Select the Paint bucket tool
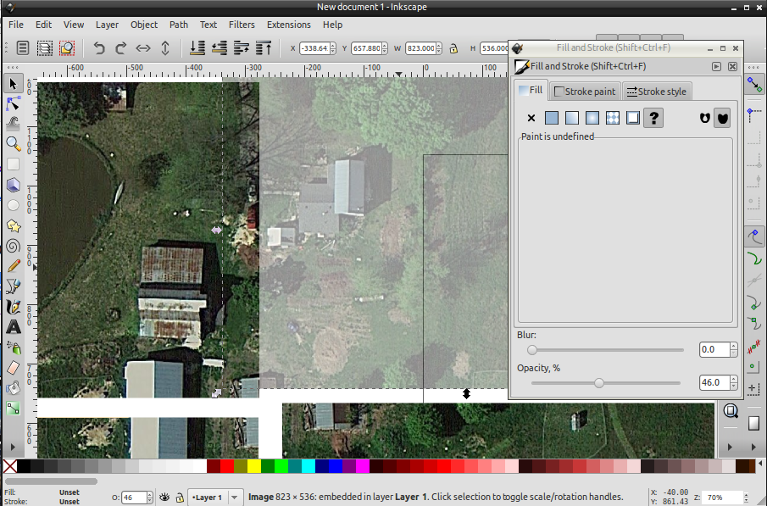Screen dimensions: 767x506 (13, 388)
